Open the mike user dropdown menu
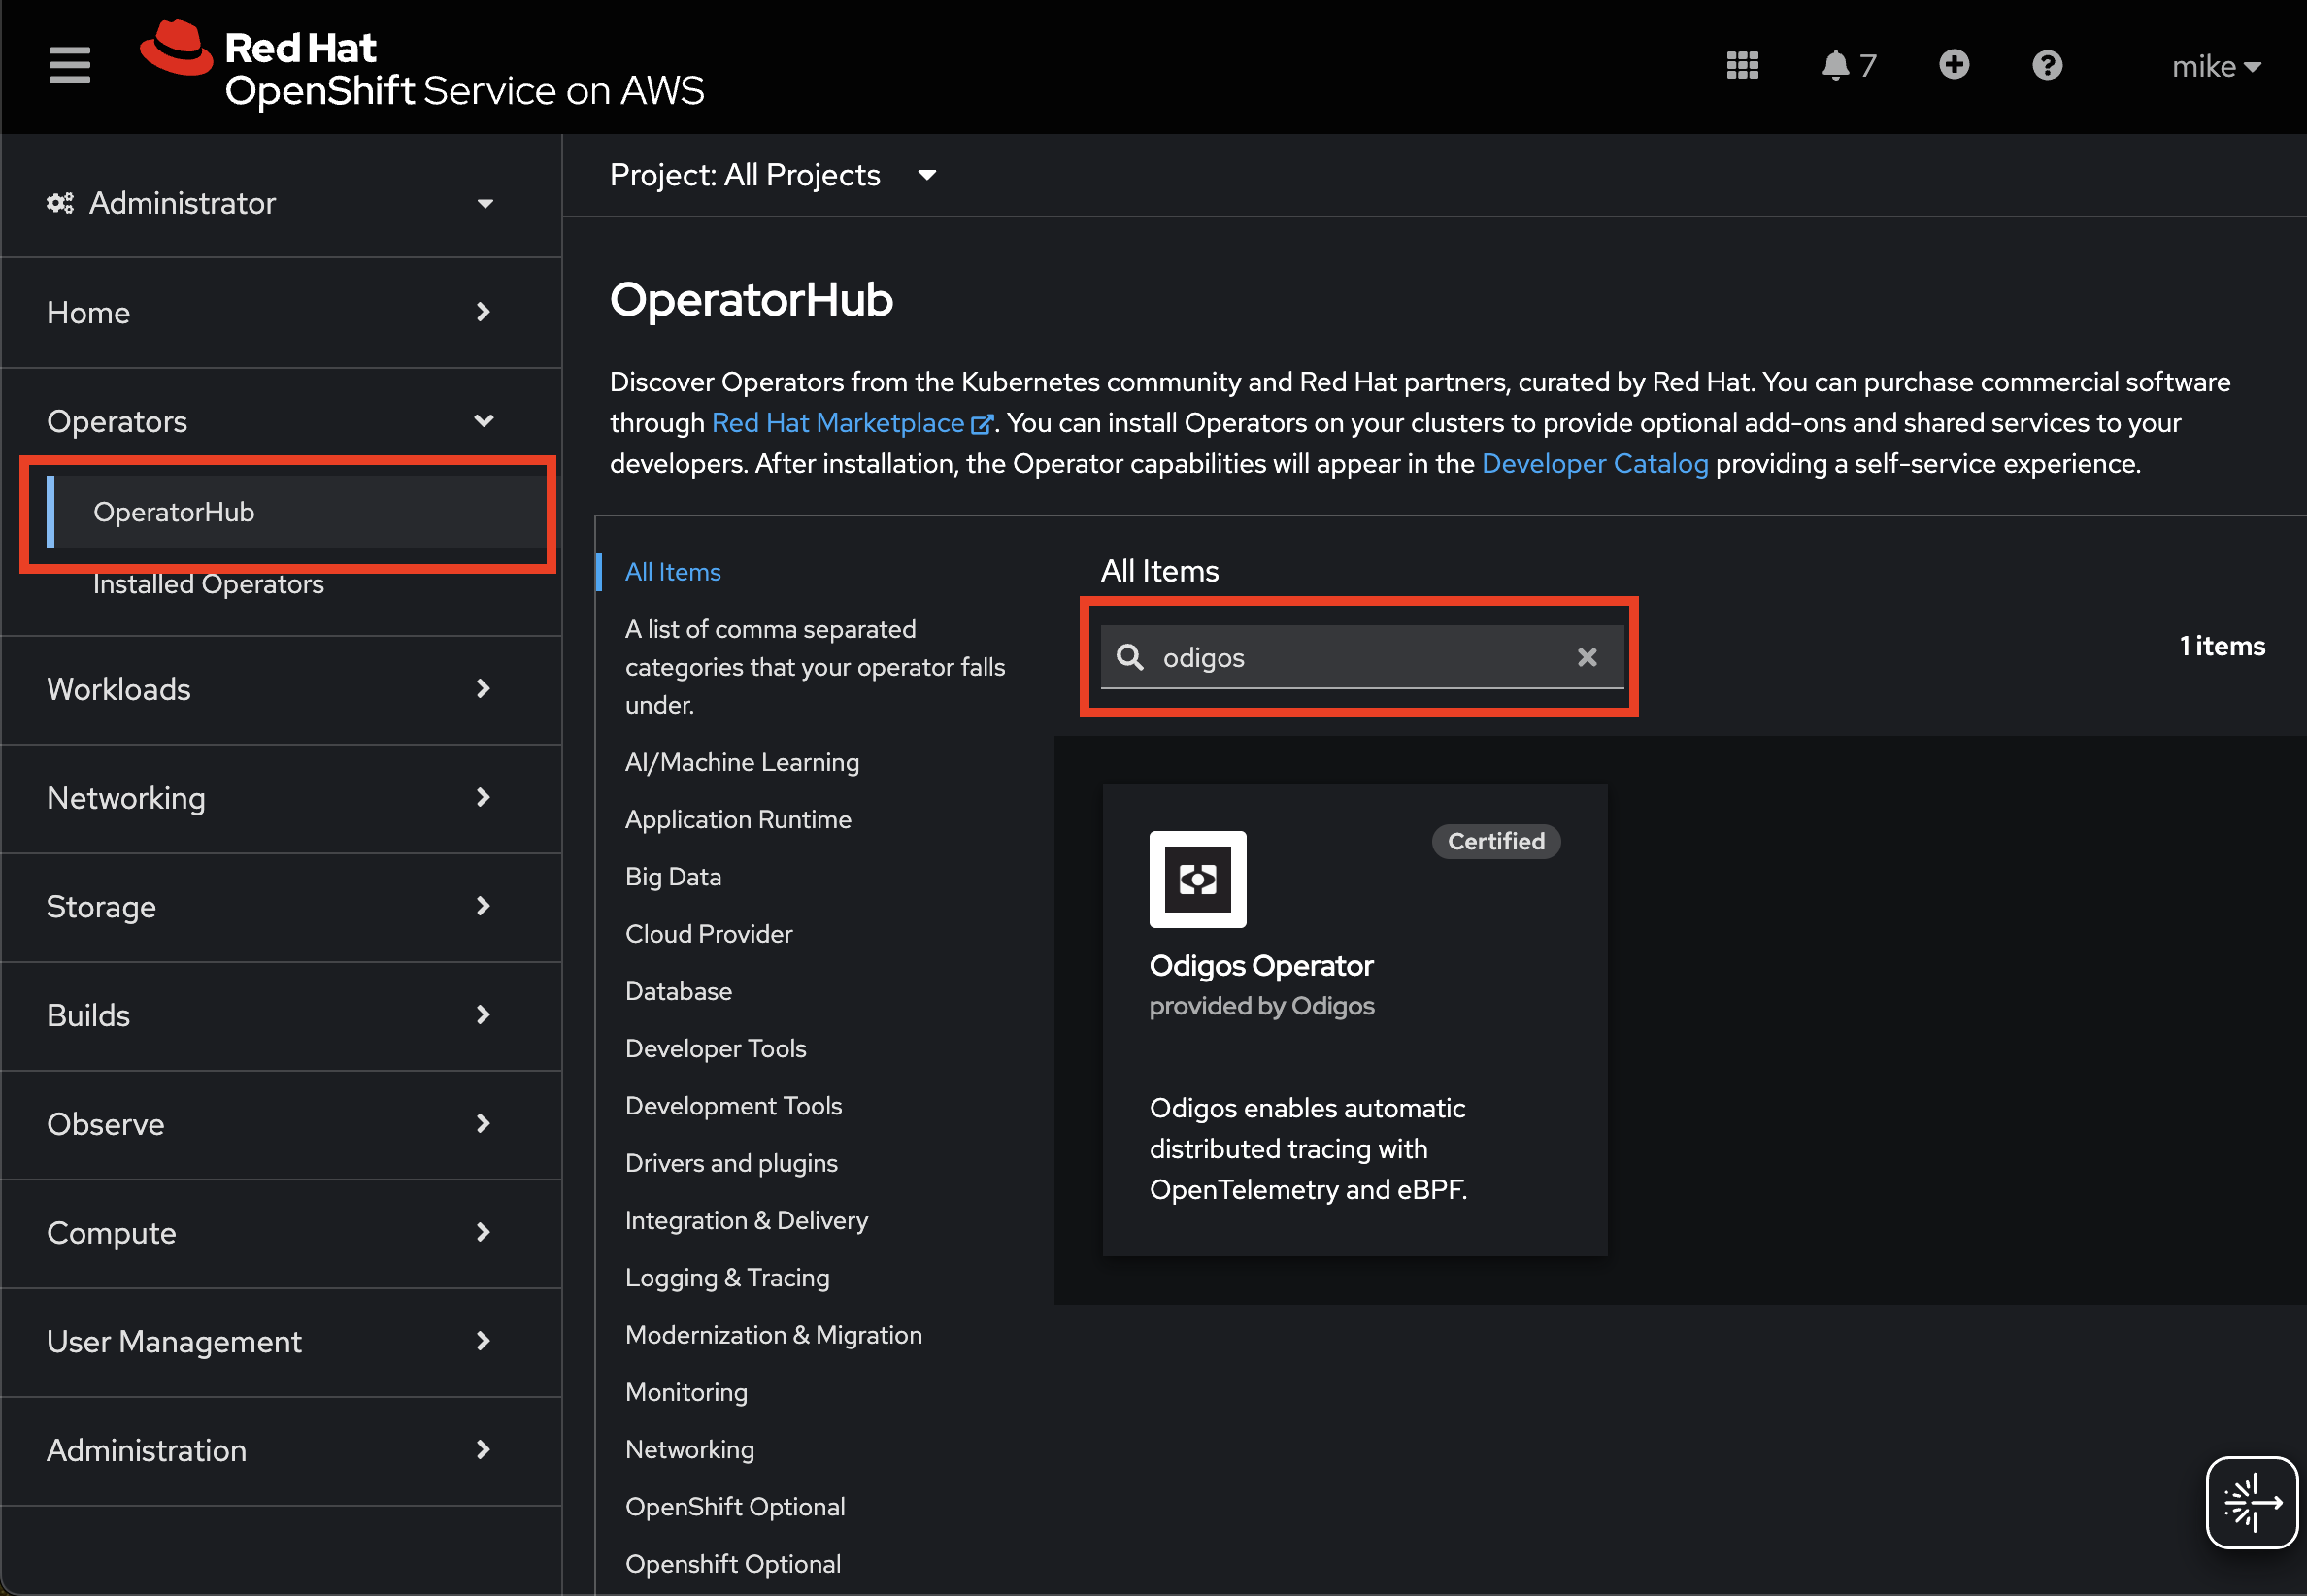 (2215, 67)
